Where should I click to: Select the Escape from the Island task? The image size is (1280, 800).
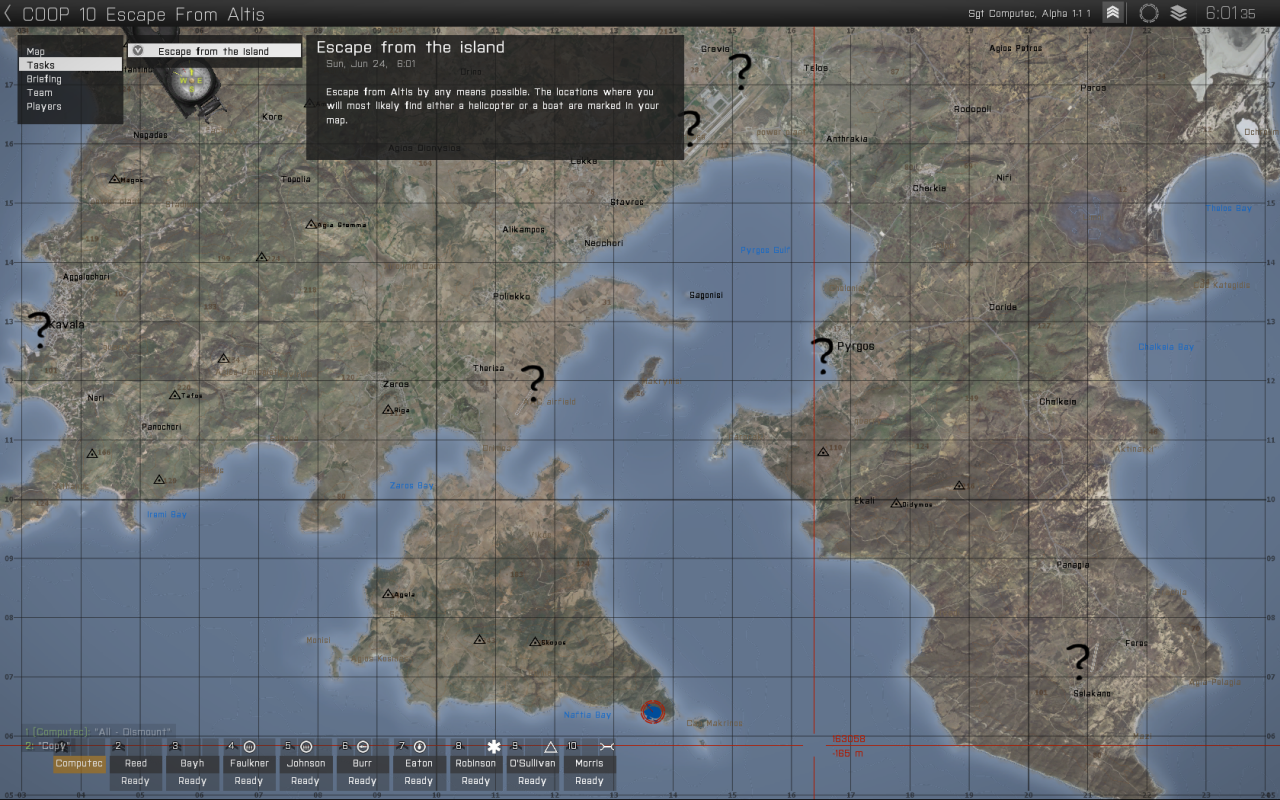215,50
